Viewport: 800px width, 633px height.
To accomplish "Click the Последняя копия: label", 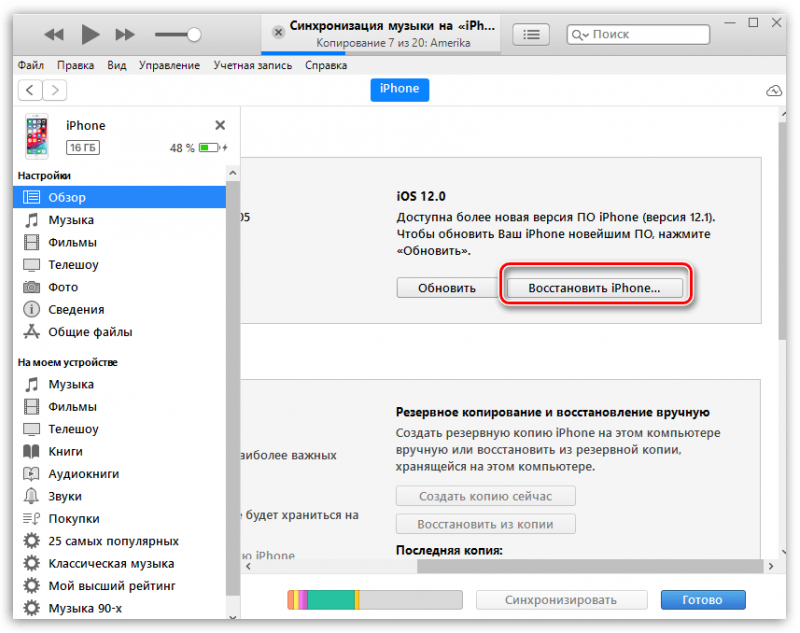I will click(x=449, y=551).
